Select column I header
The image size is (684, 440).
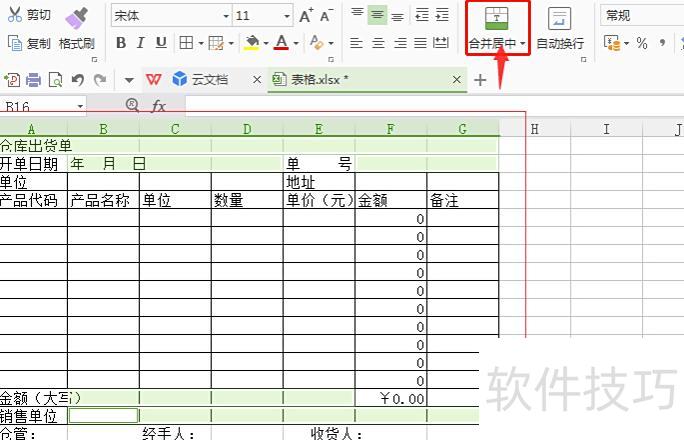[x=606, y=129]
